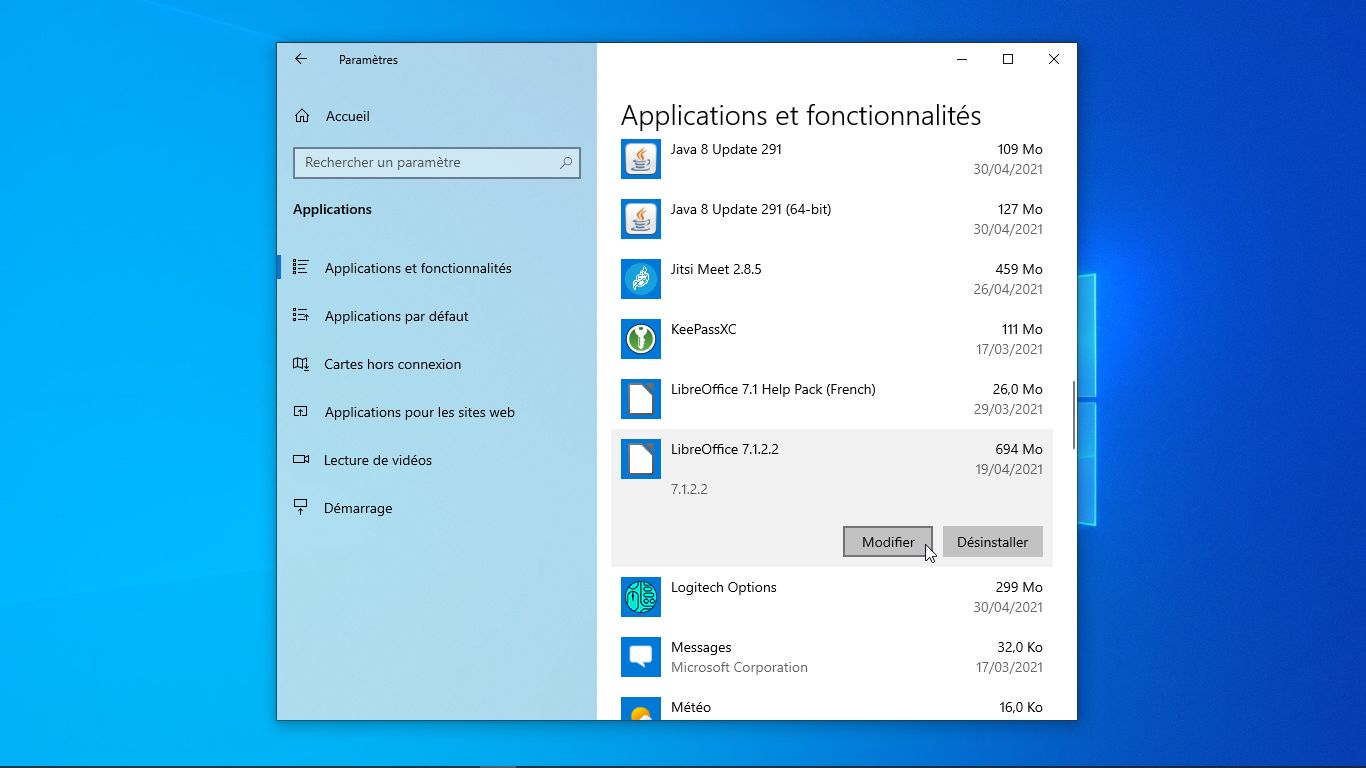Screen dimensions: 1366x768
Task: Click the LibreOffice 7.1.2.2 icon
Action: [641, 459]
